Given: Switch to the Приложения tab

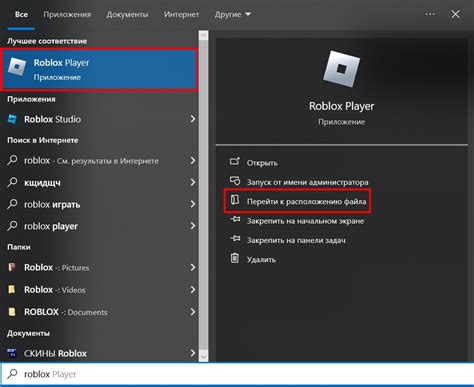Looking at the screenshot, I should point(67,15).
